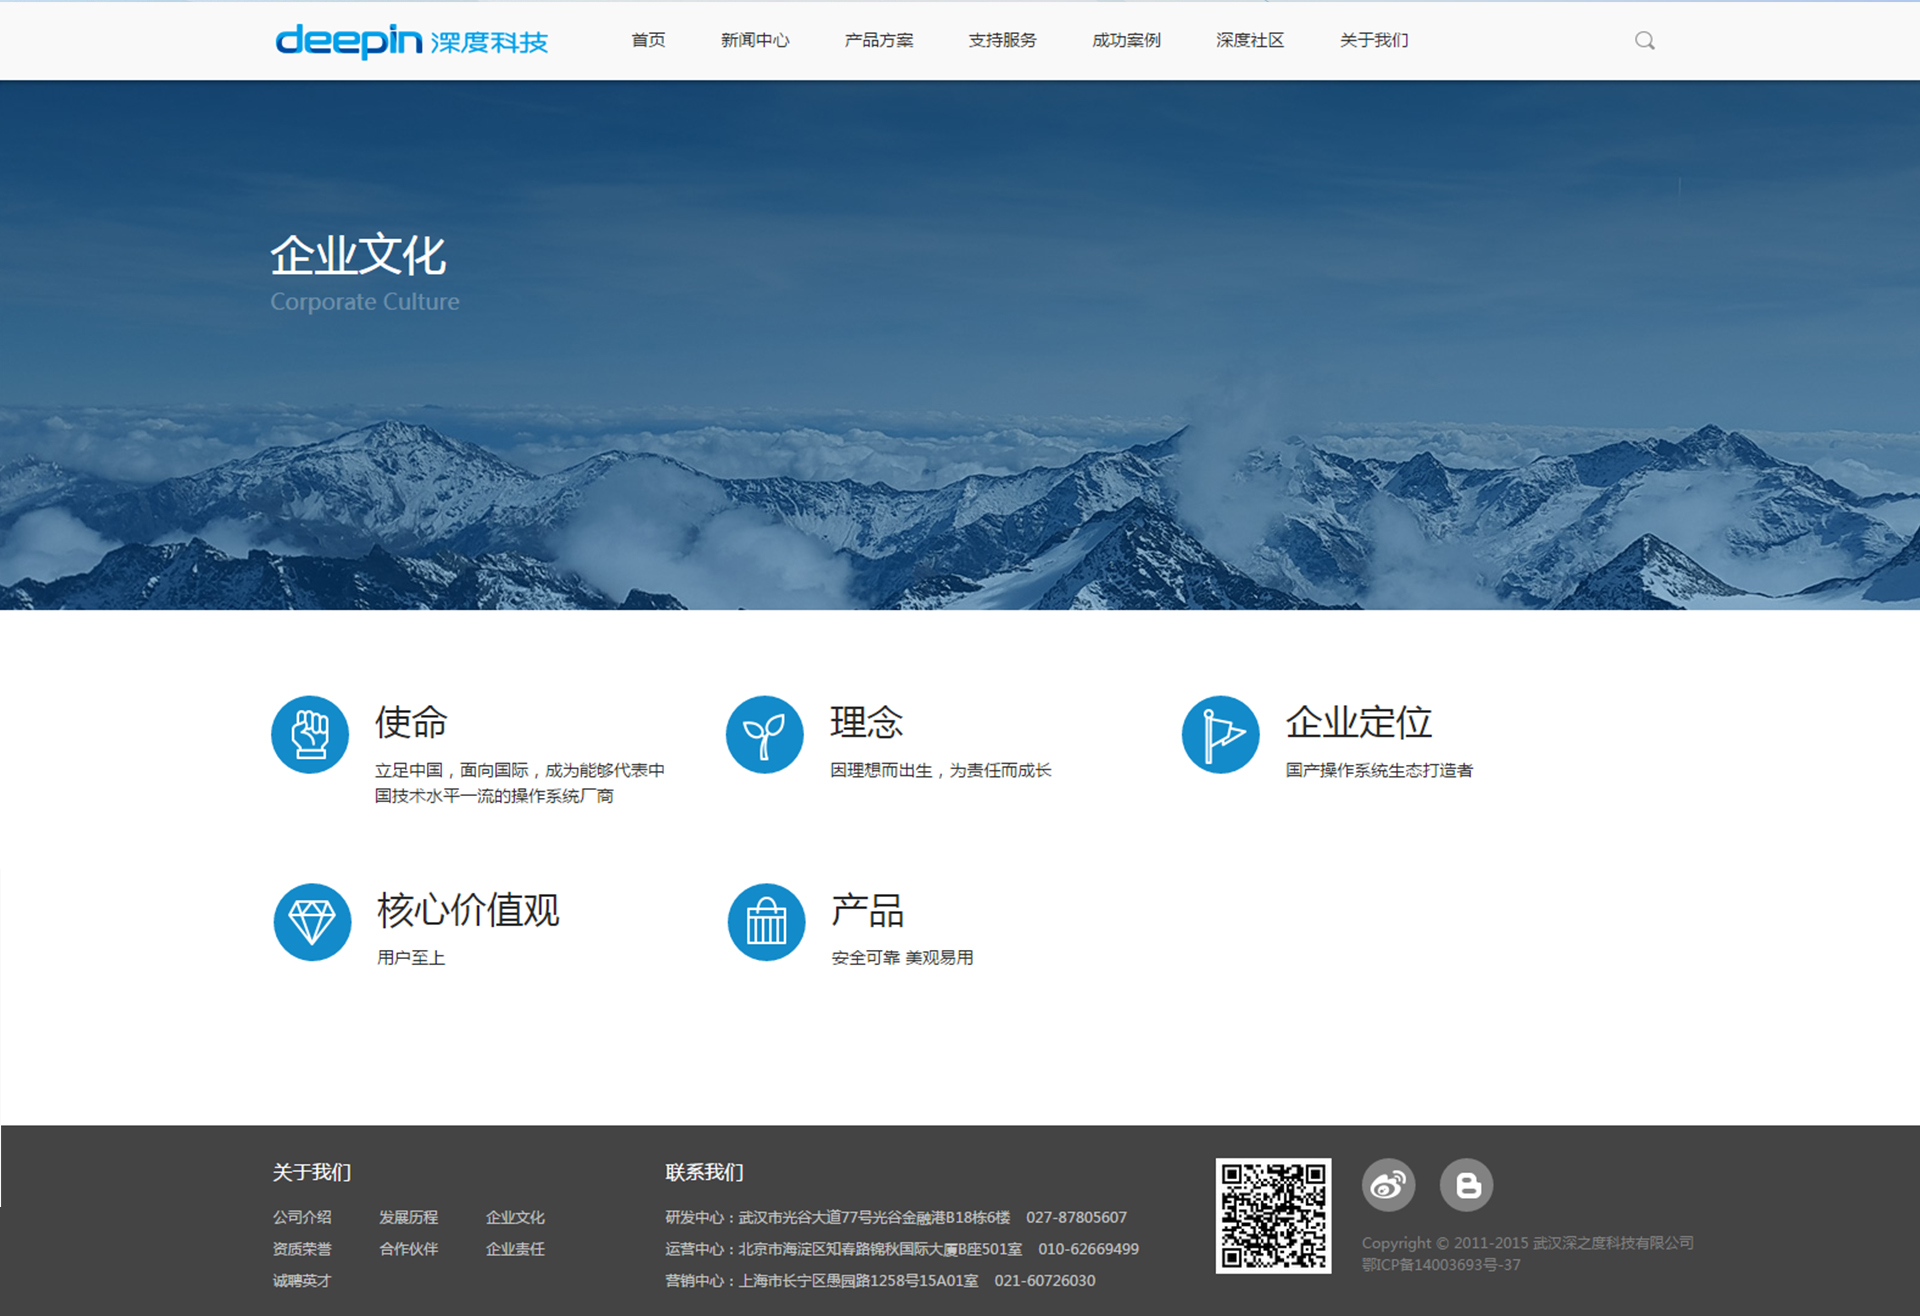Click the 联系我们 footer heading
The height and width of the screenshot is (1316, 1920).
[705, 1172]
